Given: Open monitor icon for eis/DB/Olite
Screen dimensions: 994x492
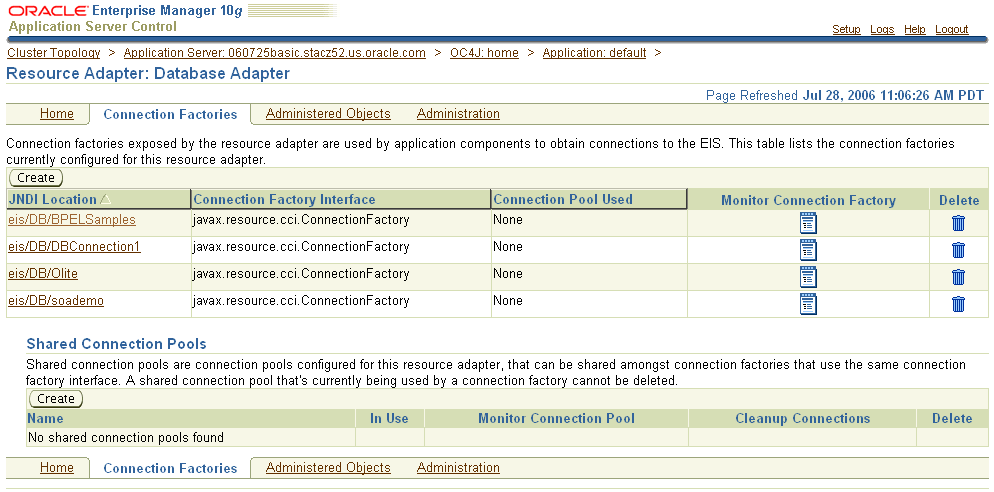Looking at the screenshot, I should pos(808,277).
